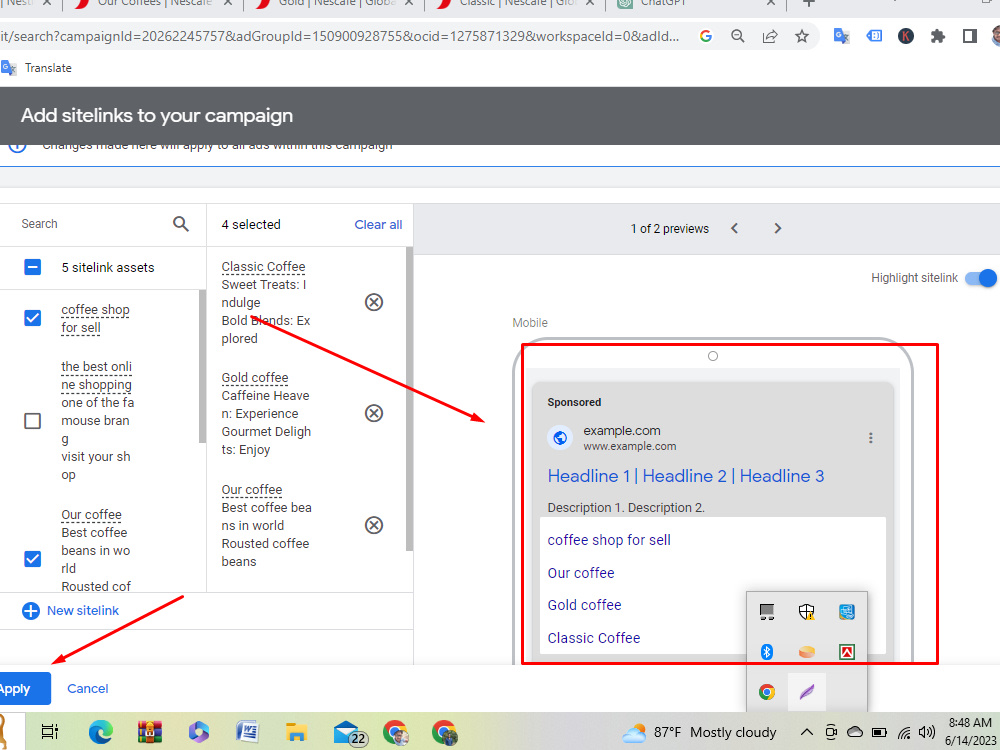Toggle the 5 sitelink assets select-all checkbox
The image size is (1000, 750).
click(33, 267)
